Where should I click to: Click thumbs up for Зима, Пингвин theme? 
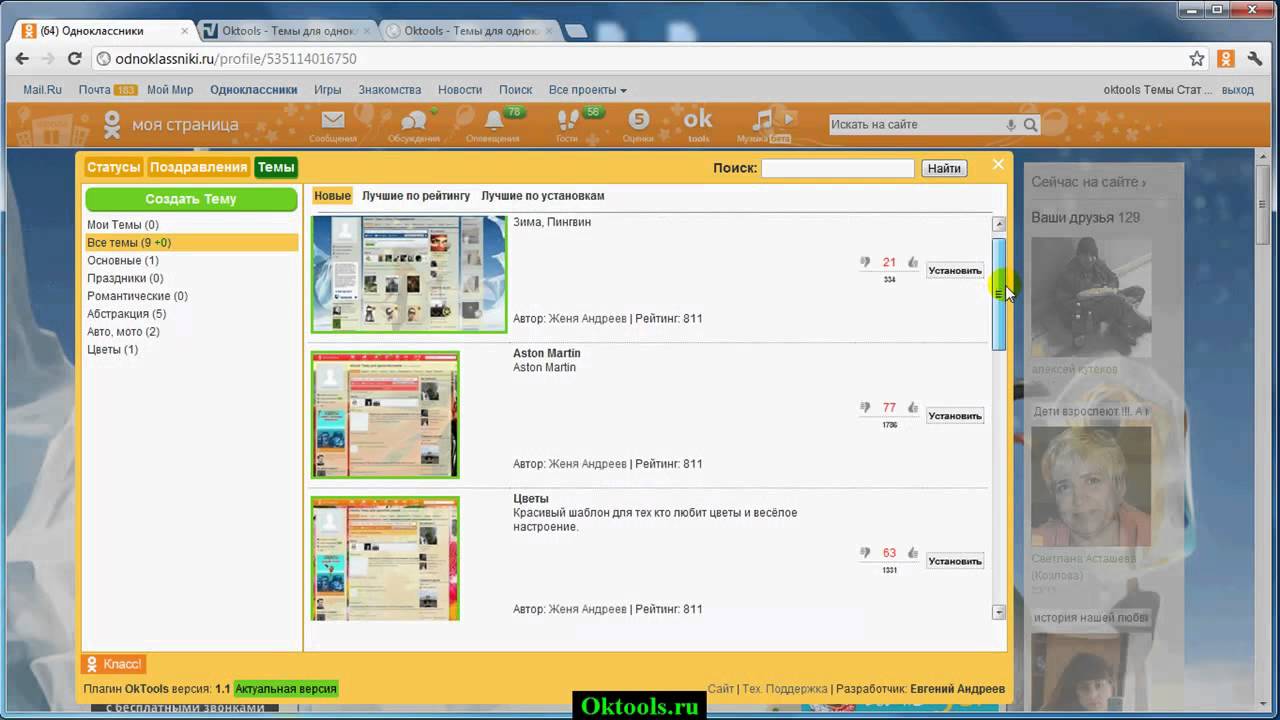tap(913, 262)
